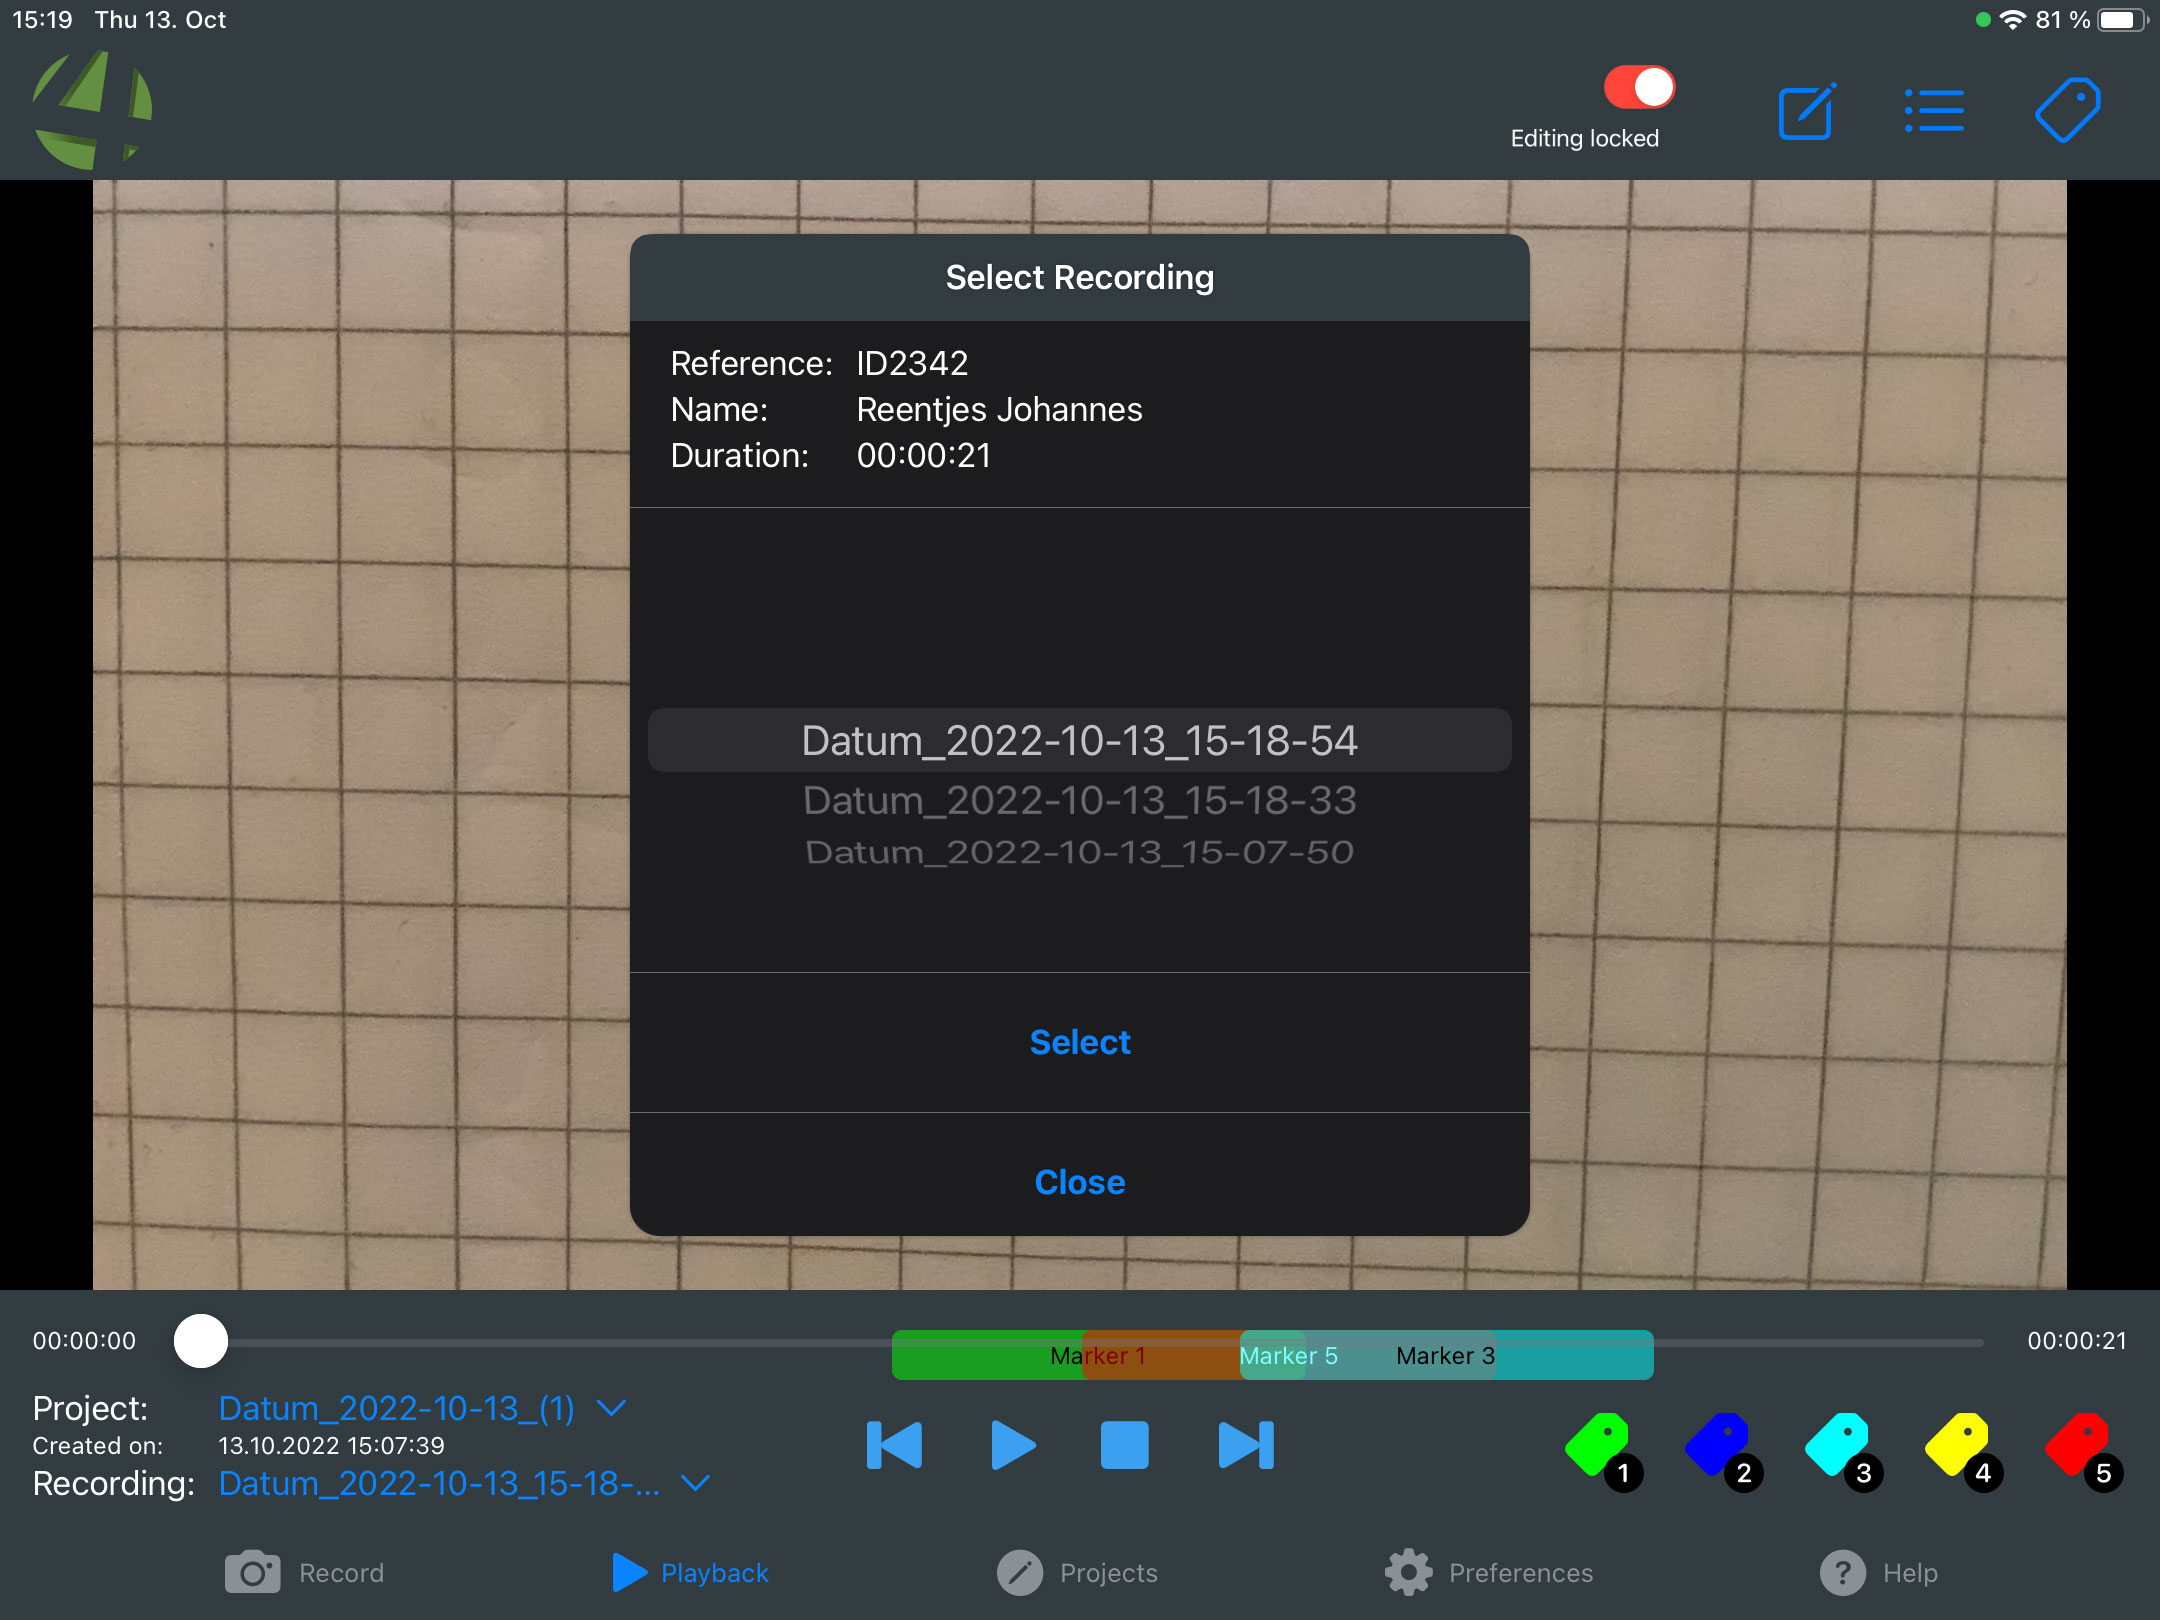Open the list view icon
Screen dimensions: 2160x1620
click(x=1934, y=111)
